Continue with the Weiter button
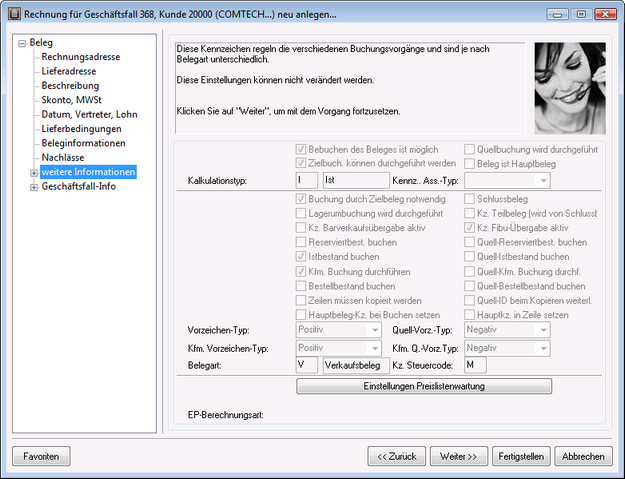The height and width of the screenshot is (479, 625). pos(459,456)
